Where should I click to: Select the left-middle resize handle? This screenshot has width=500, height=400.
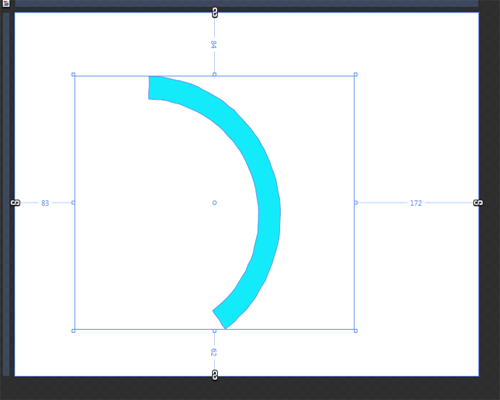(73, 203)
